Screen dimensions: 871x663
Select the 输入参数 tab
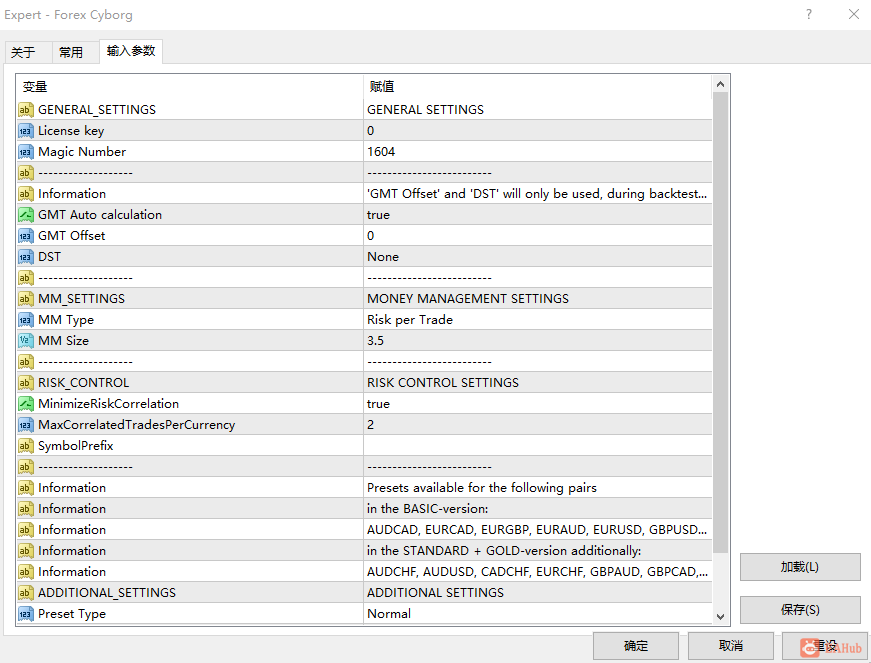pos(131,51)
